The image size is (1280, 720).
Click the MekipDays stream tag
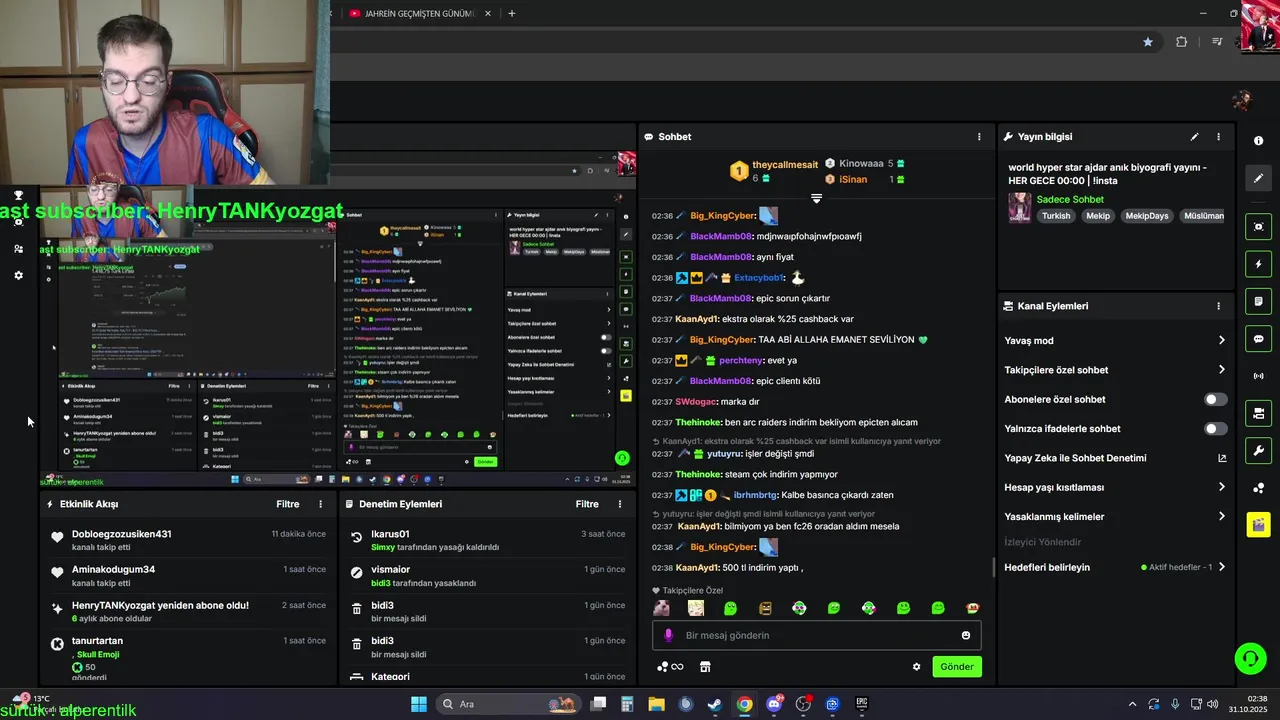tap(1147, 216)
